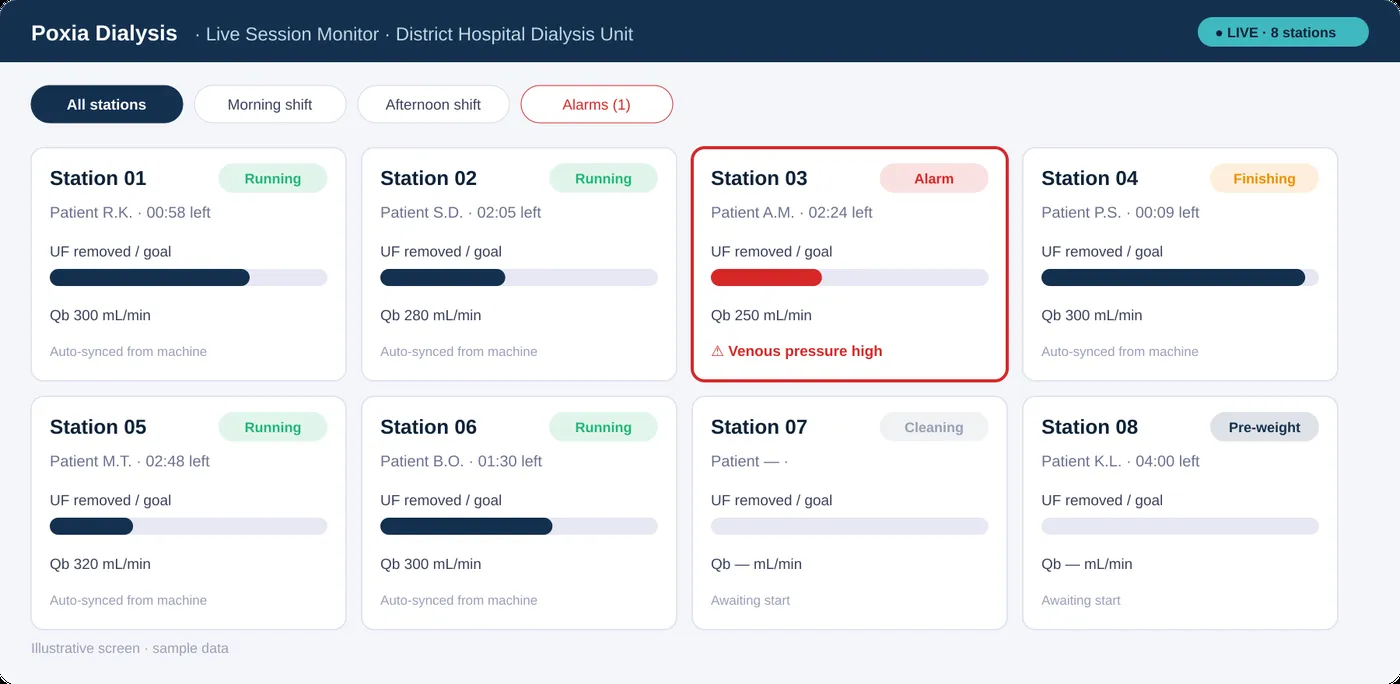Click the Qb 250 mL/min value
The width and height of the screenshot is (1400, 684).
click(761, 315)
